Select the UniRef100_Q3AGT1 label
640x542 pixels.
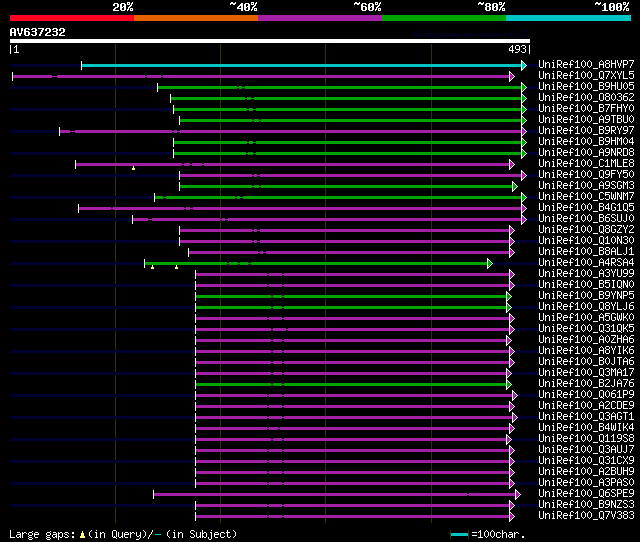[586, 417]
